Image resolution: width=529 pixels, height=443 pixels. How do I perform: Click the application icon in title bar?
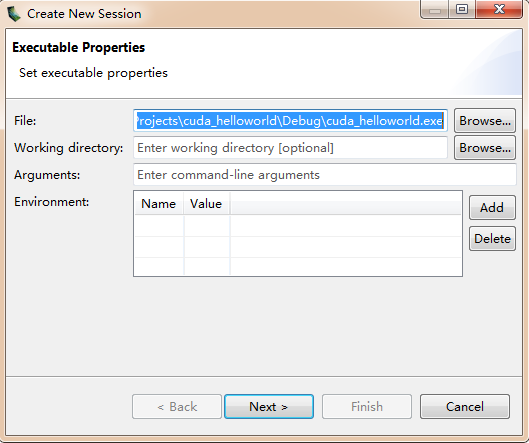14,14
